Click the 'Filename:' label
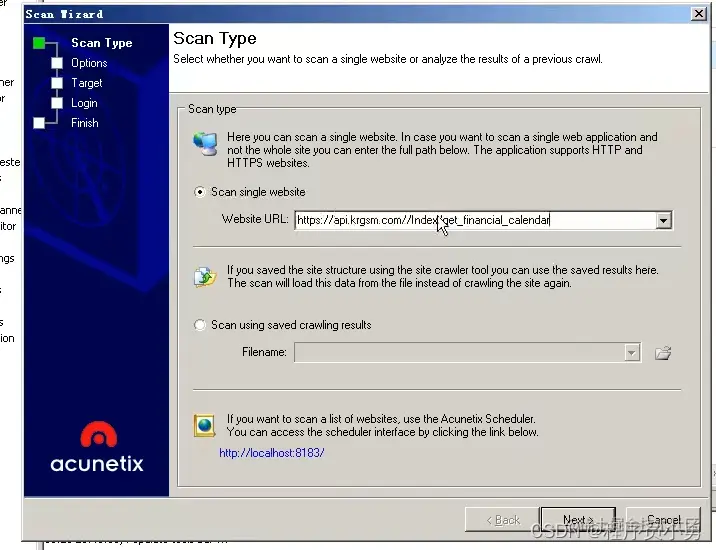Viewport: 716px width, 550px height. coord(264,352)
